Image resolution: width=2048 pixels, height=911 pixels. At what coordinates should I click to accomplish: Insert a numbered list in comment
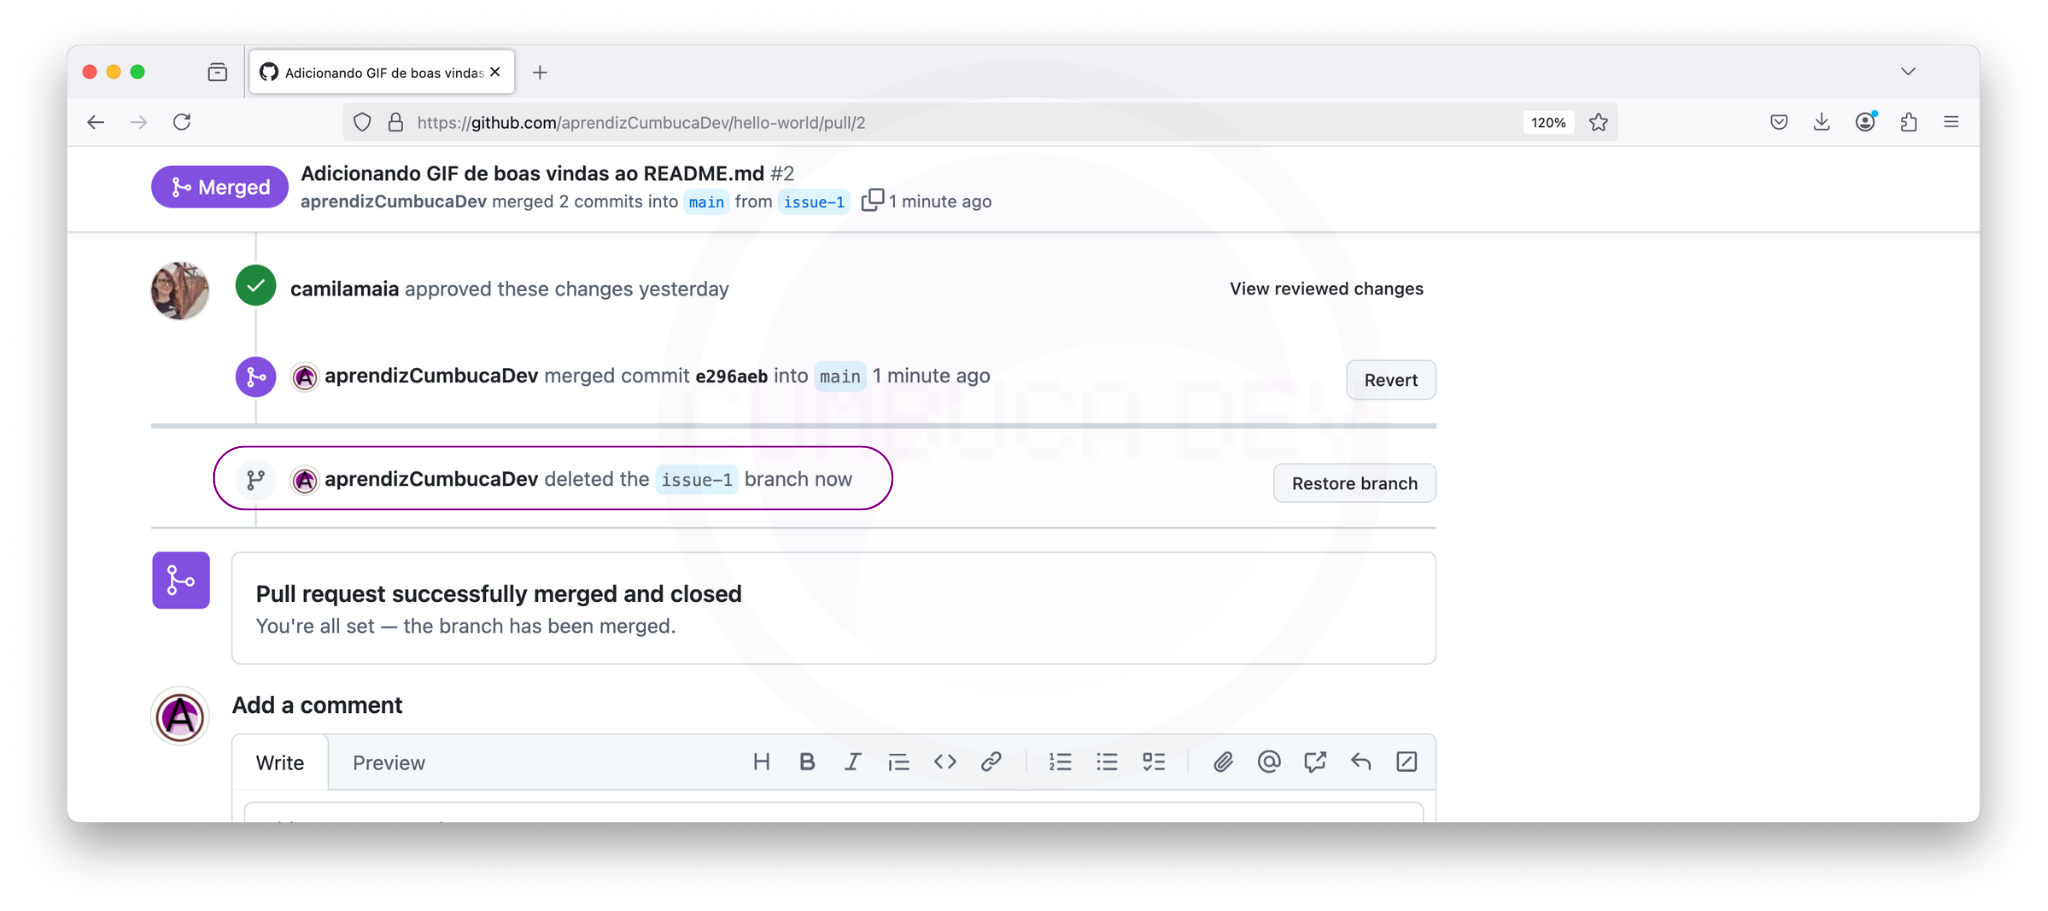click(x=1060, y=762)
